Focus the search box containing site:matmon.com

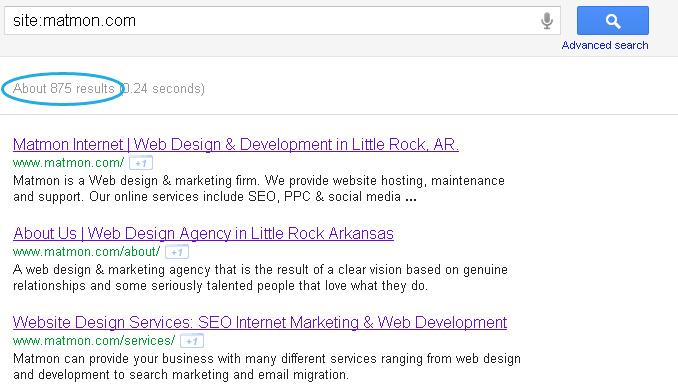(282, 20)
